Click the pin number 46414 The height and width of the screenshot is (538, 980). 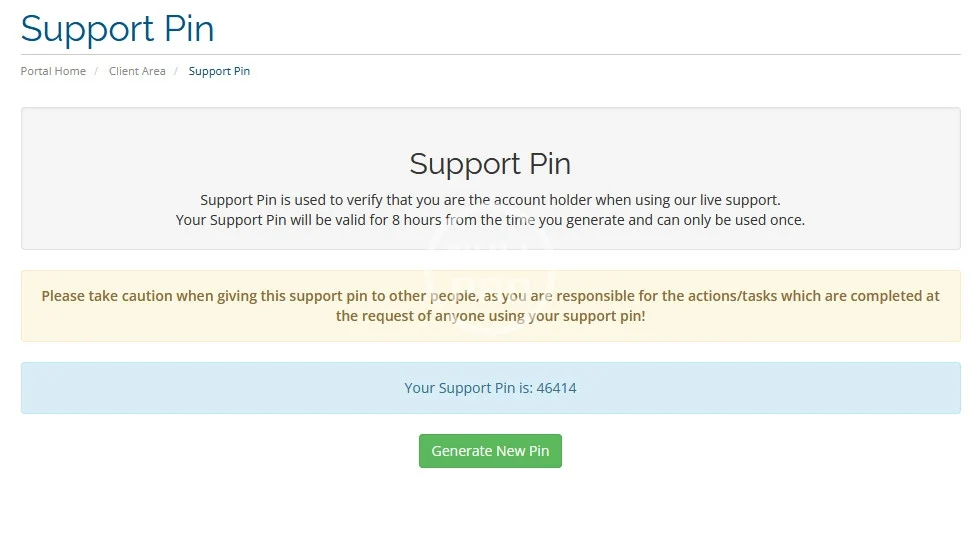point(556,388)
